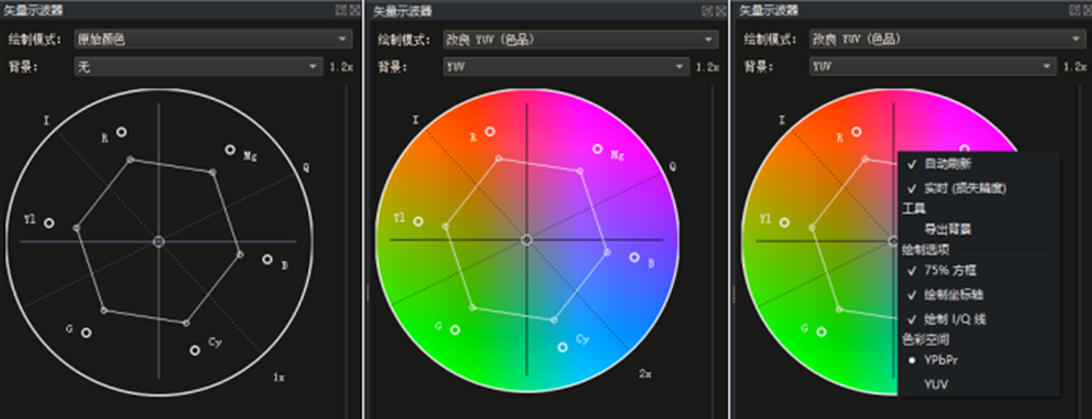Close the middle 矢量示波器 panel
Viewport: 1092px width, 419px height.
(x=720, y=10)
